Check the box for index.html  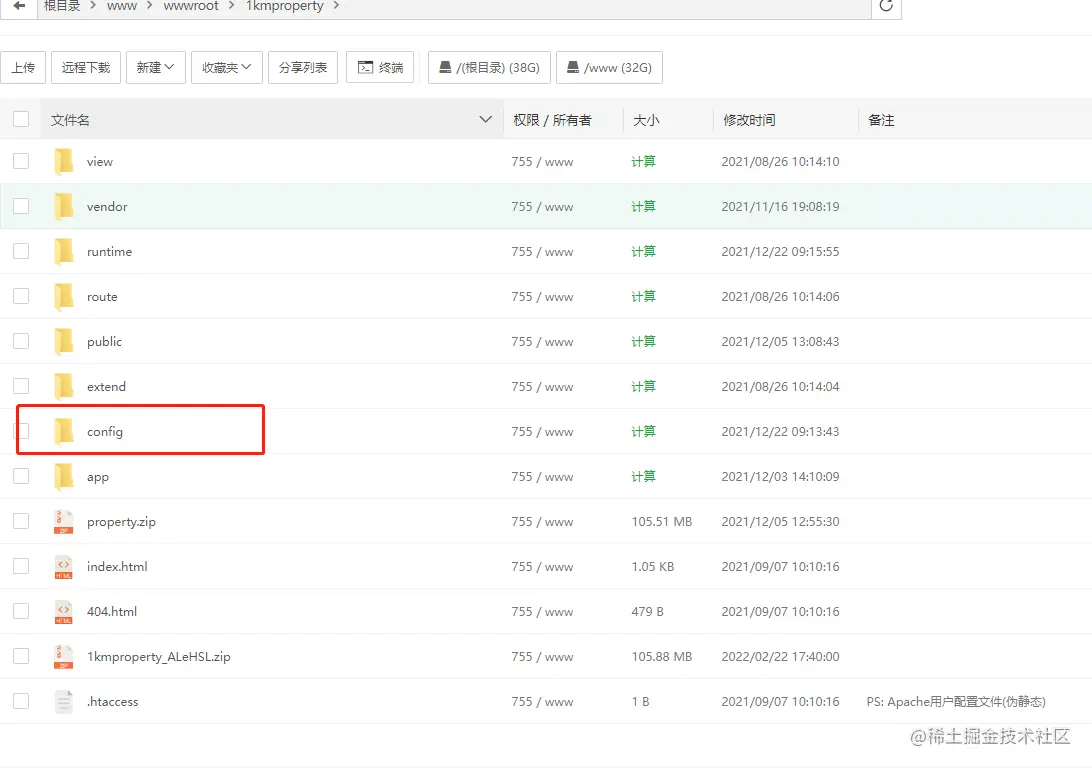[21, 566]
